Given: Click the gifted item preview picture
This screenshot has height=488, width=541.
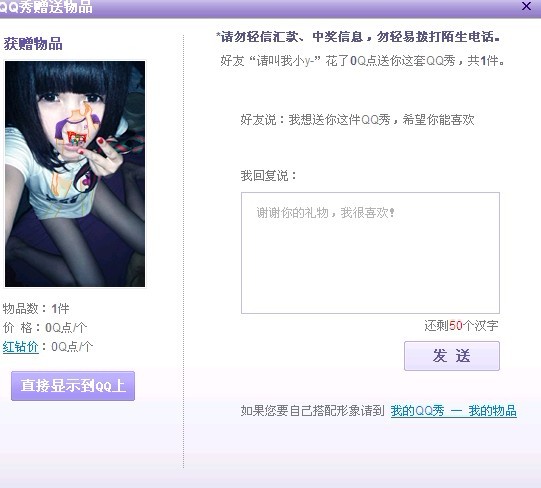Looking at the screenshot, I should tap(75, 174).
